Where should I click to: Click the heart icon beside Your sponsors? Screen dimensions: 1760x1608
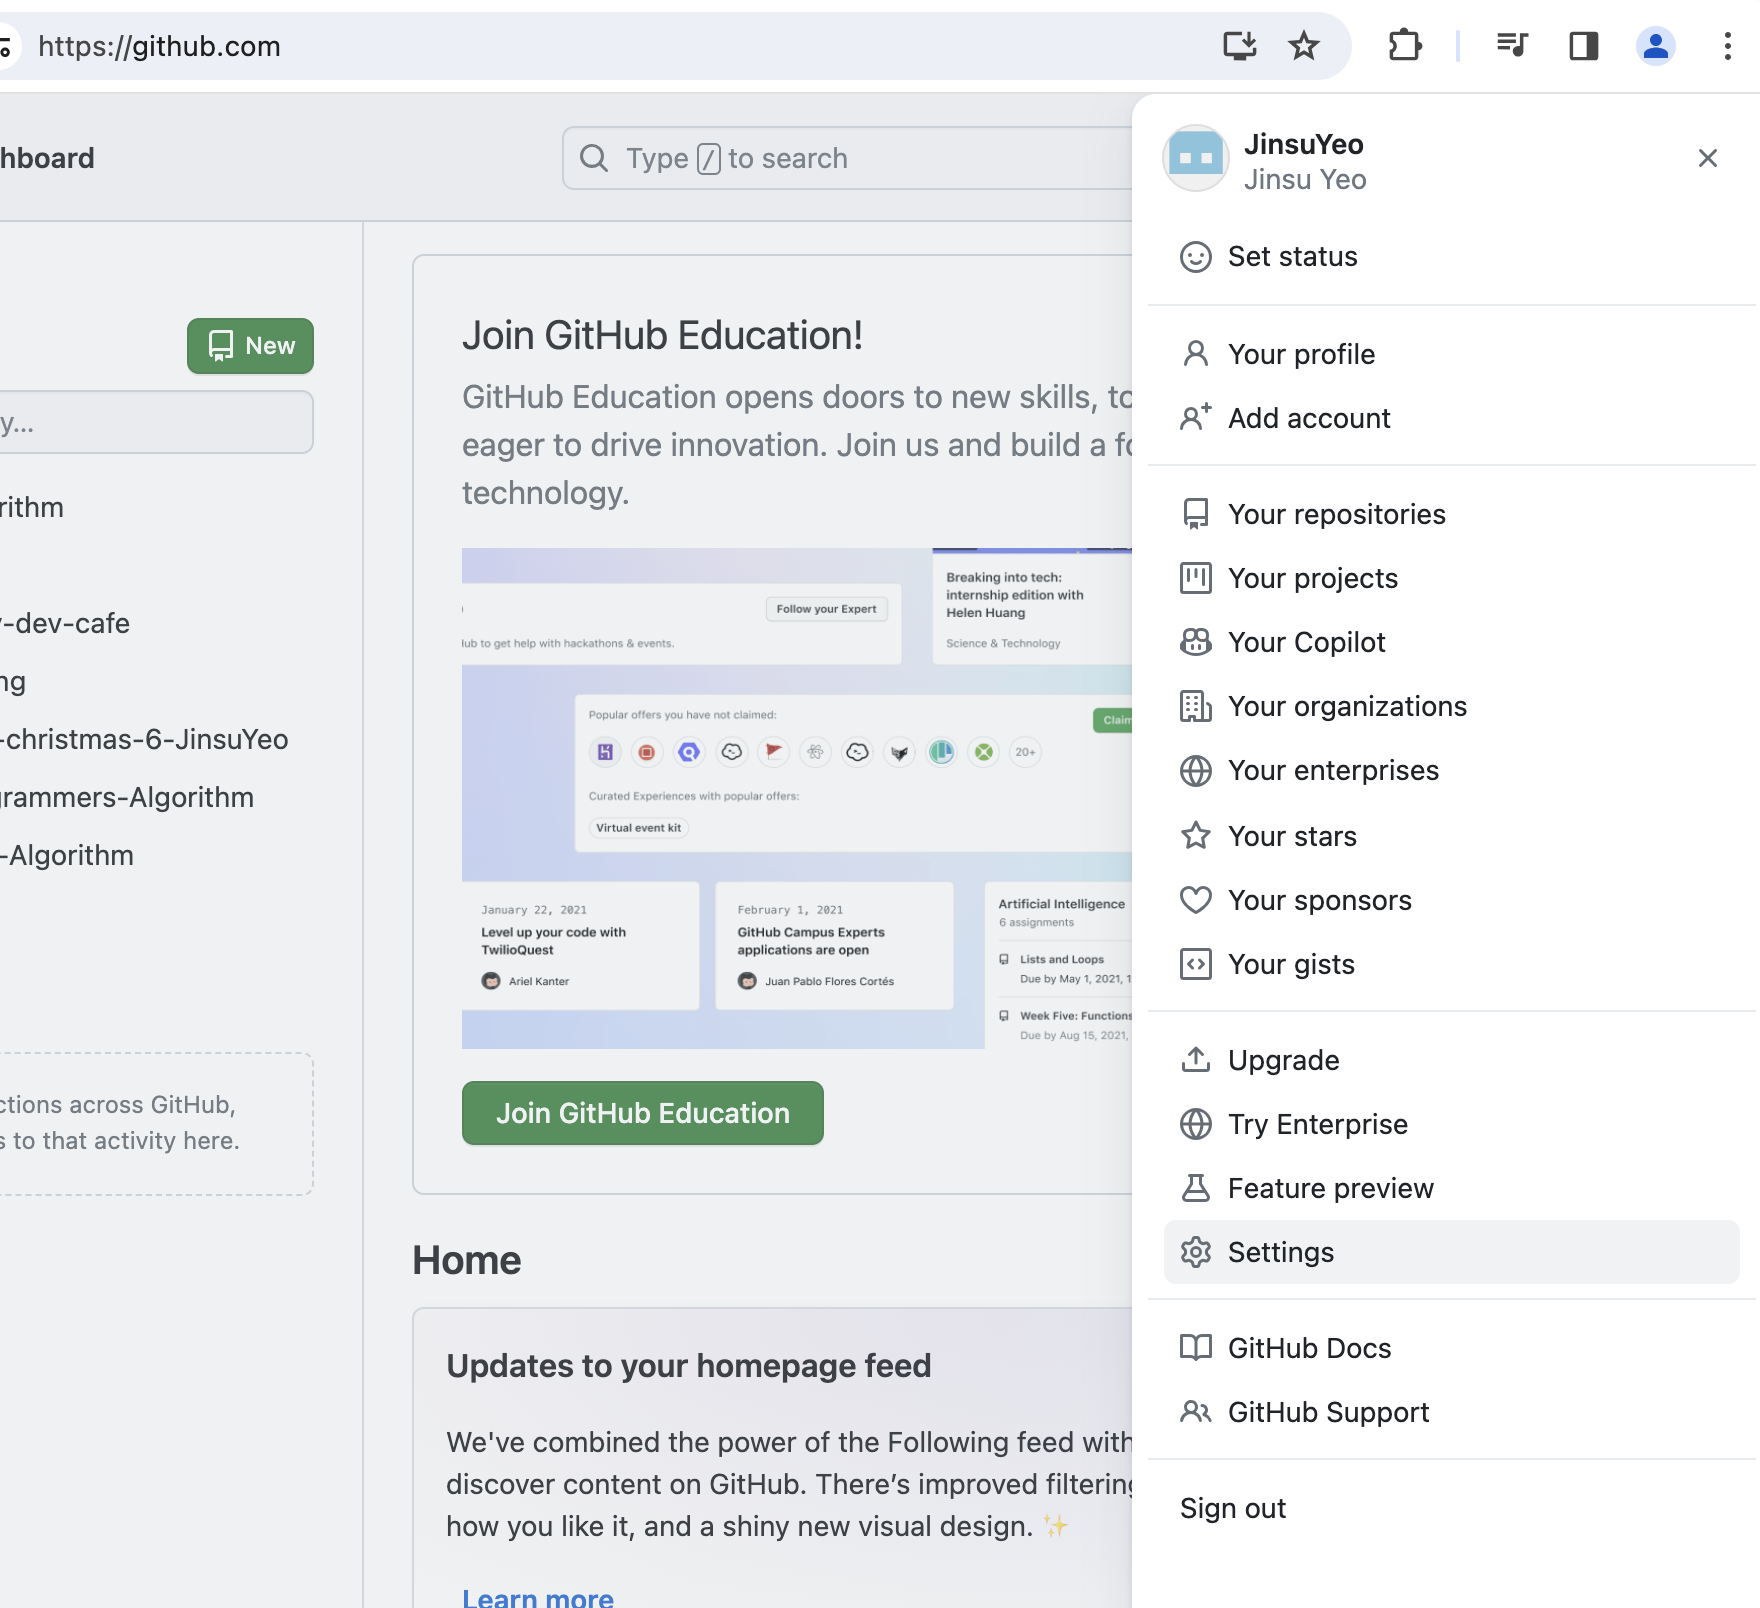point(1196,900)
